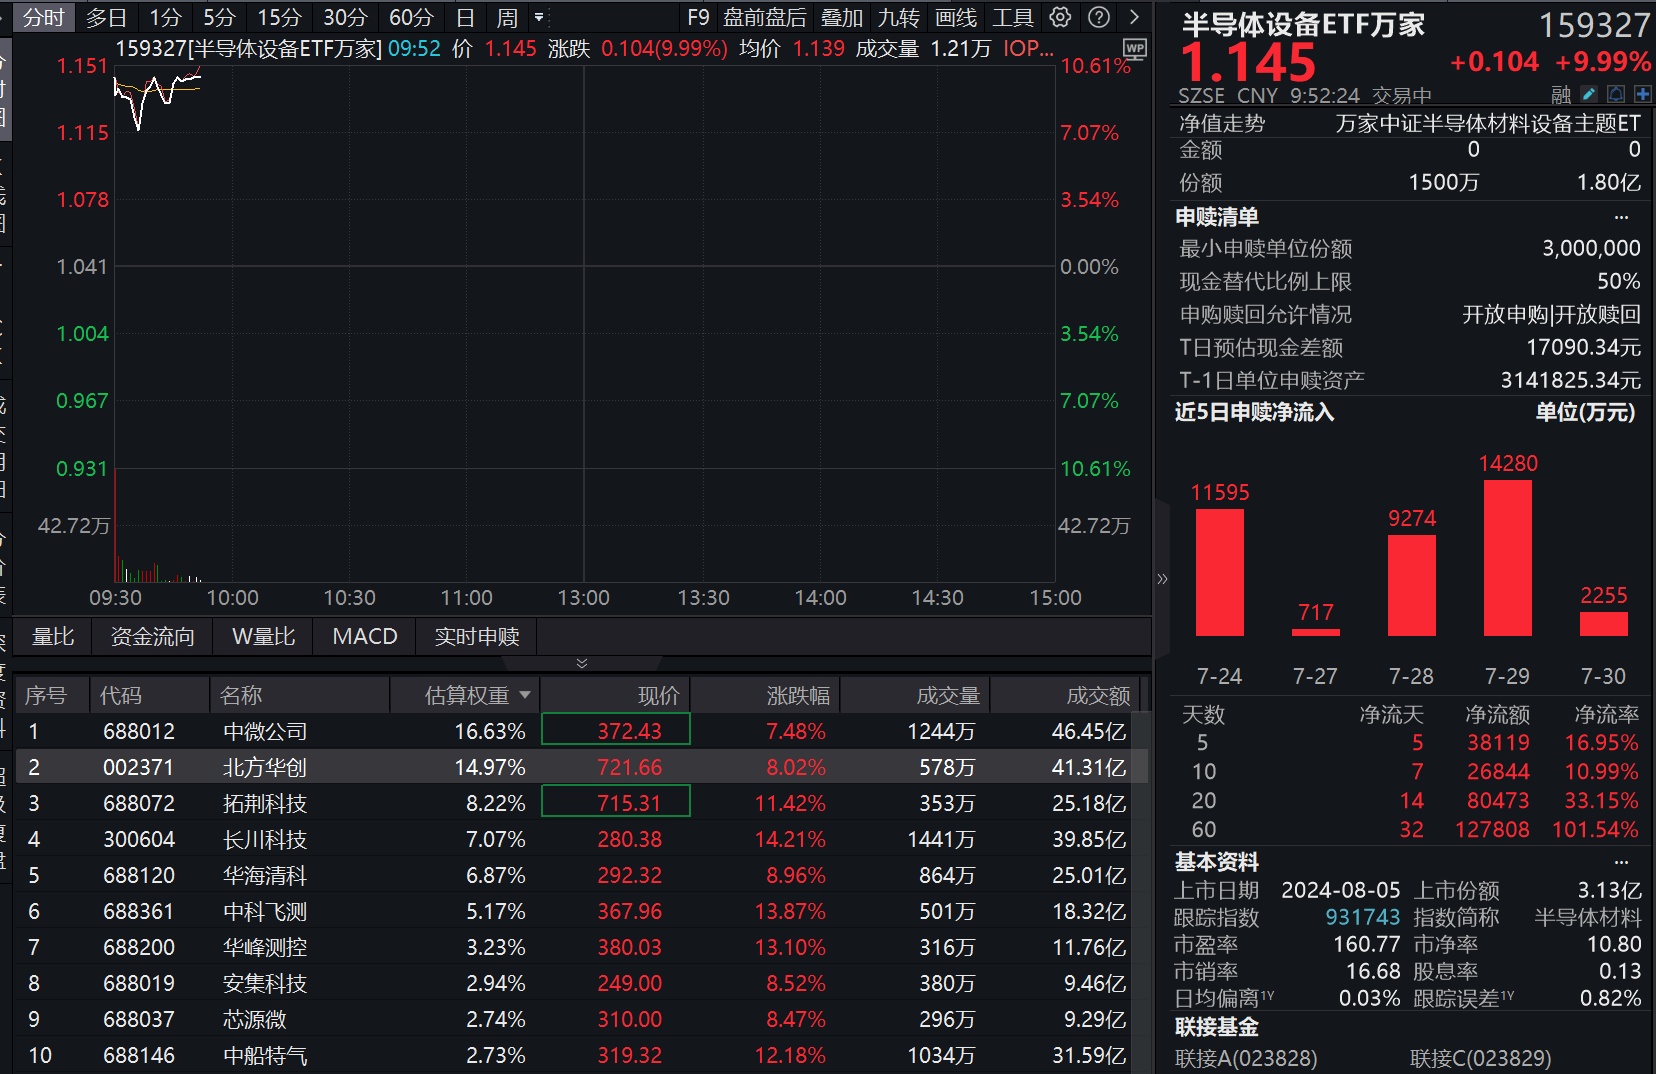Switch to the 60分 chart period
The height and width of the screenshot is (1074, 1656).
[411, 17]
